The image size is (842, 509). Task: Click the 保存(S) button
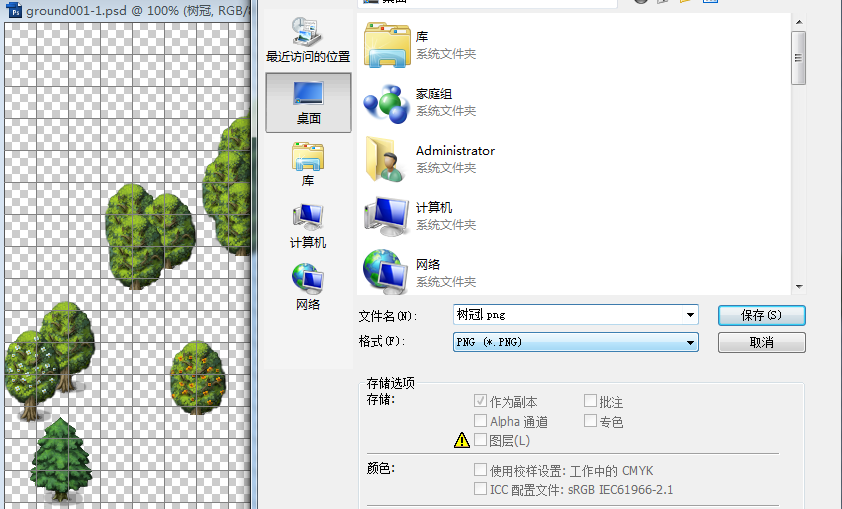[761, 315]
